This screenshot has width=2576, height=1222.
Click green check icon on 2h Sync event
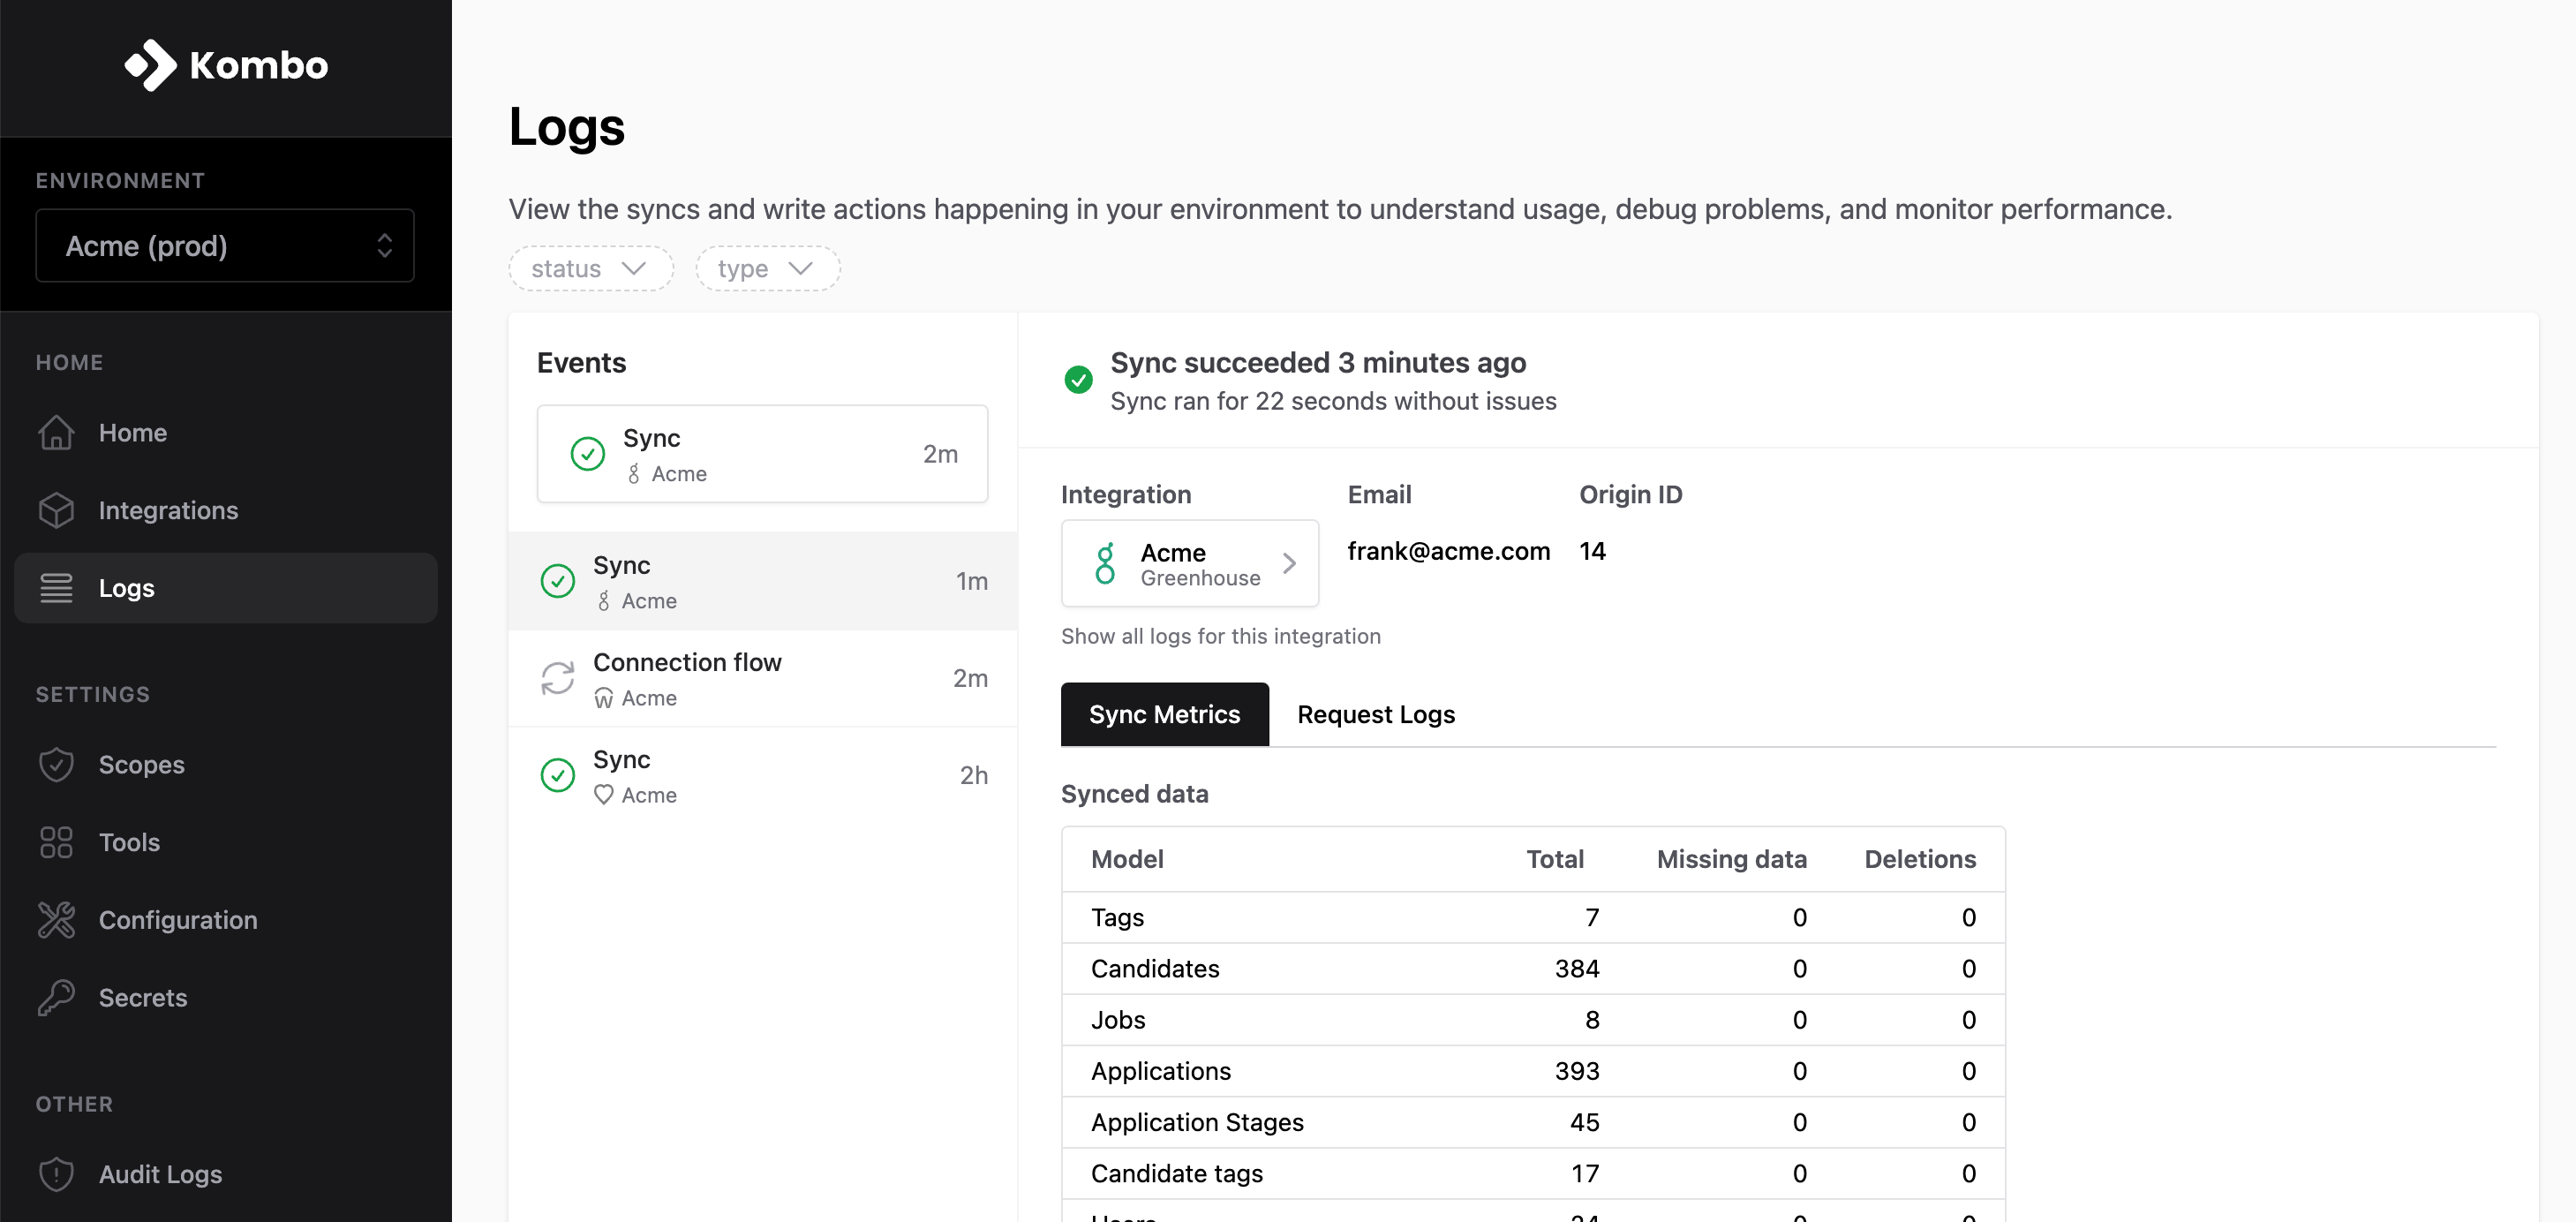(x=557, y=775)
